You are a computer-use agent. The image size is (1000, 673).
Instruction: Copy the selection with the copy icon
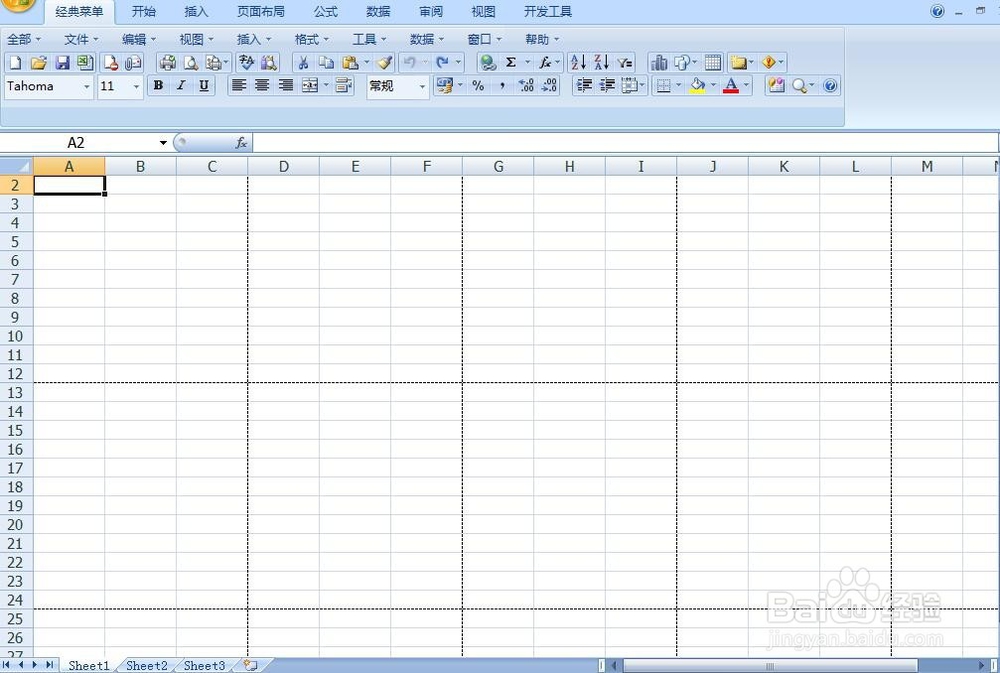(x=327, y=63)
